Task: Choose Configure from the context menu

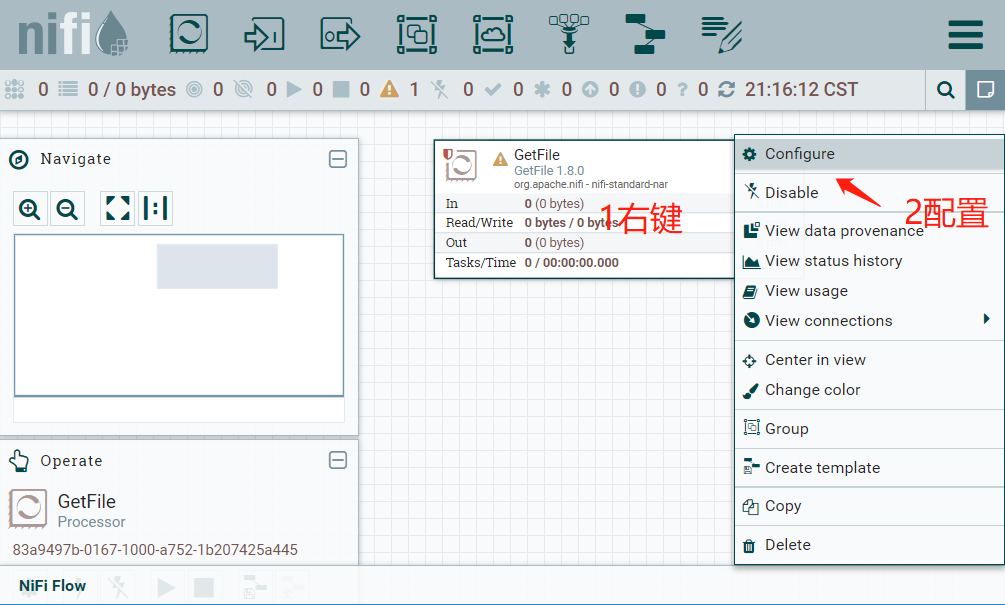Action: (870, 154)
